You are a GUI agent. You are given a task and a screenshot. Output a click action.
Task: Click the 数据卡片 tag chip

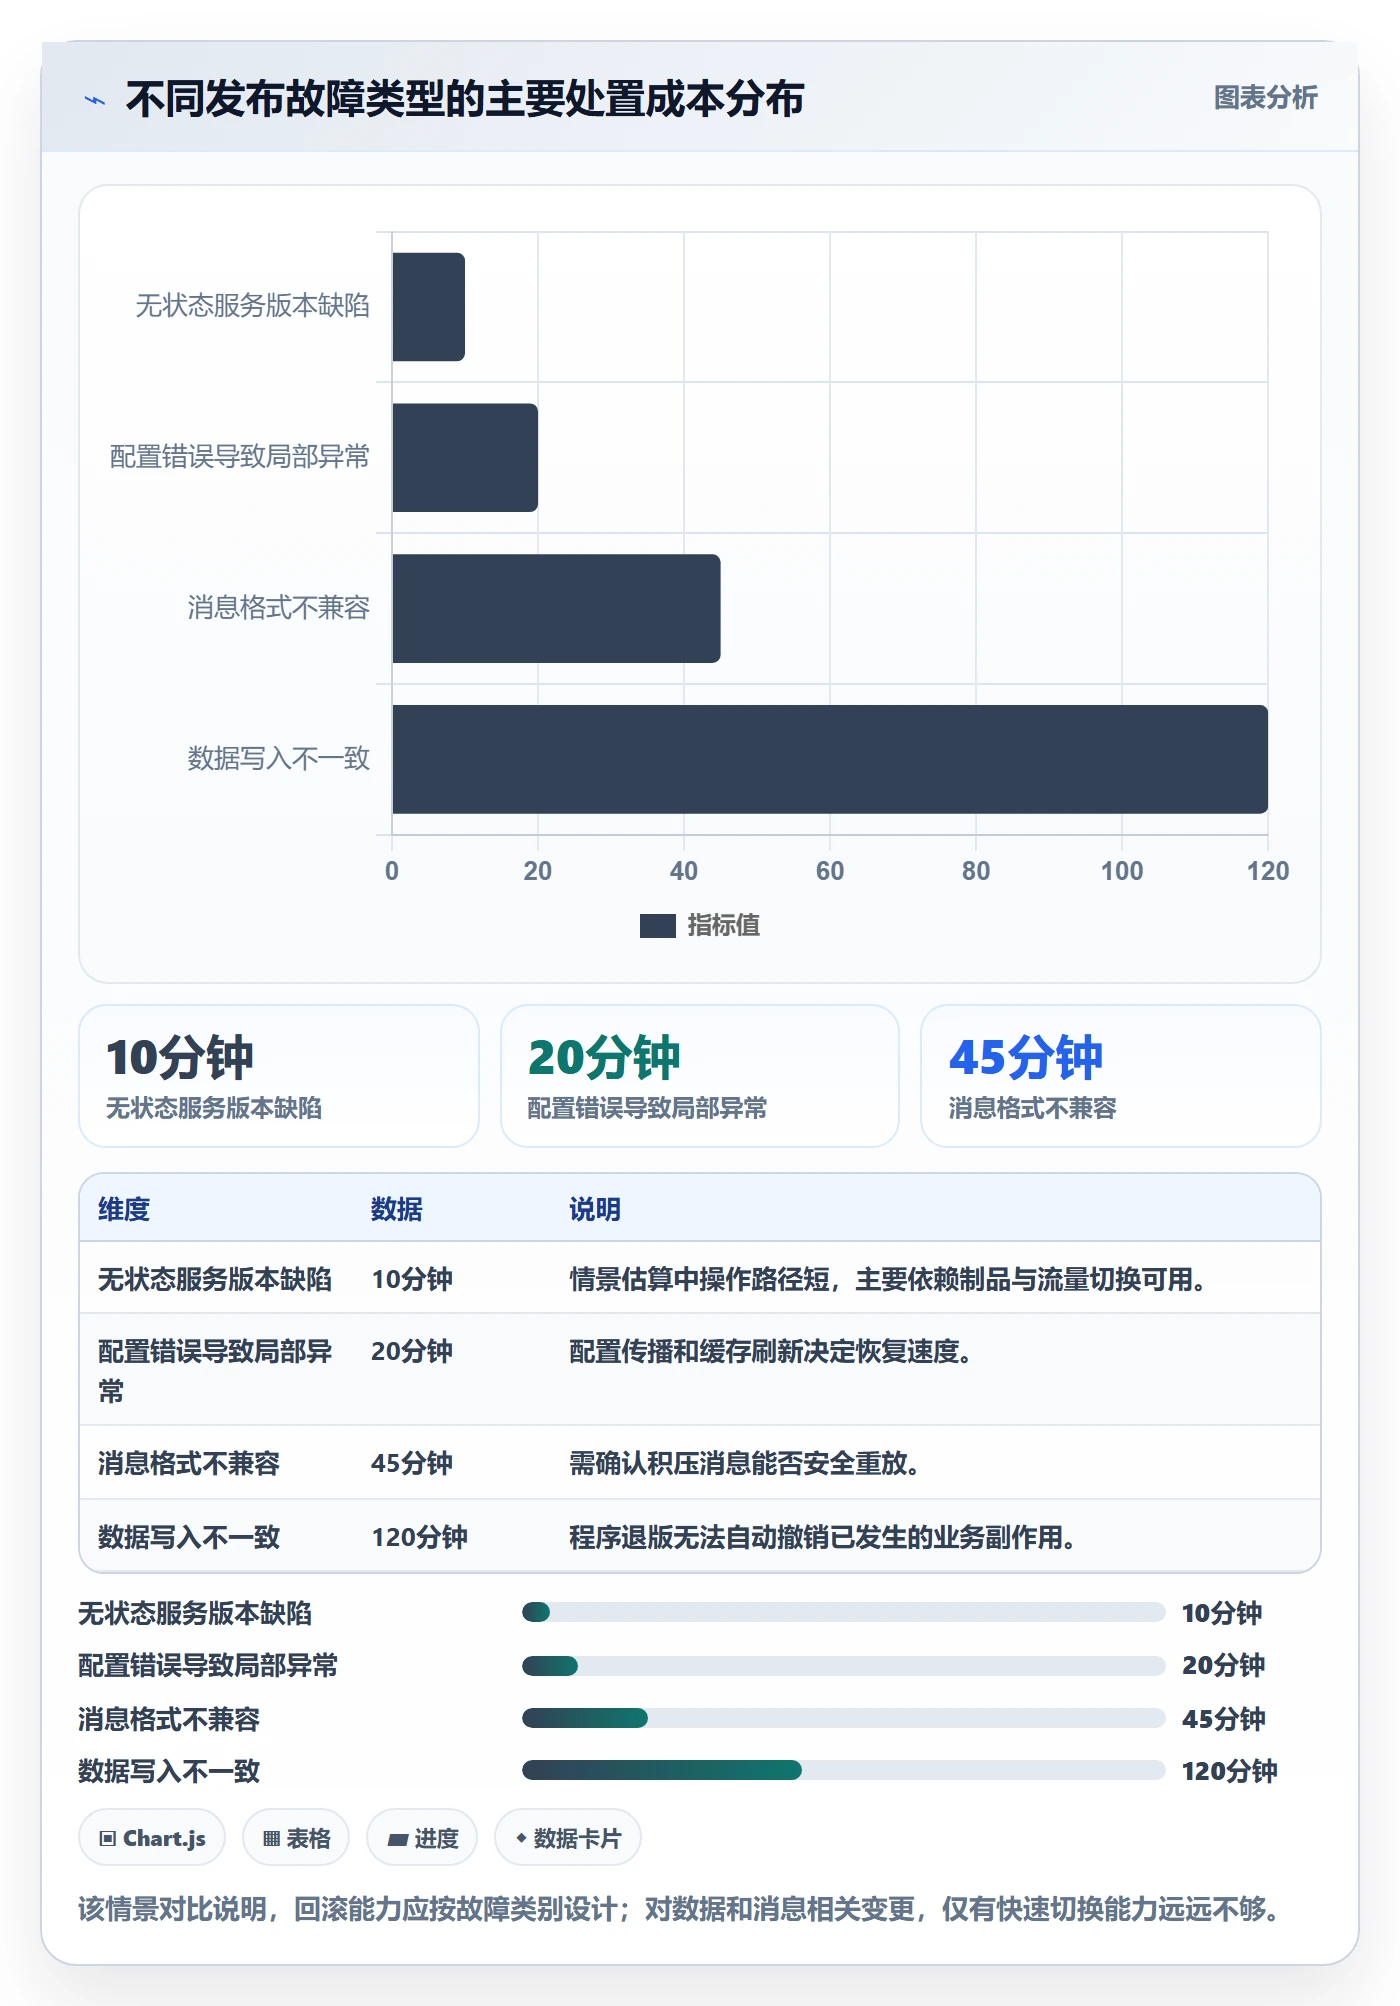[568, 1838]
